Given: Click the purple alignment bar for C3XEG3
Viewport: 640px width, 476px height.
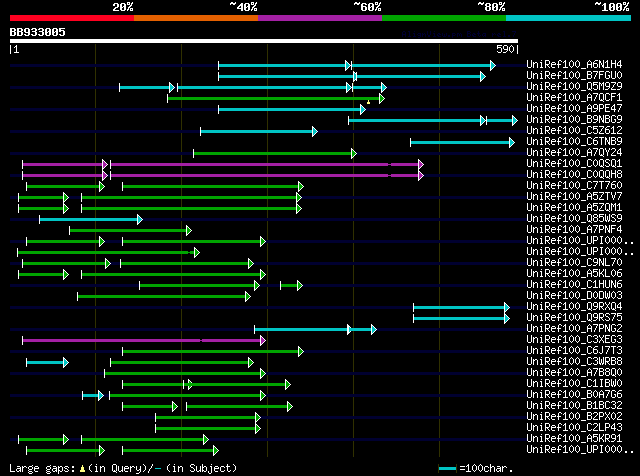Looking at the screenshot, I should tap(144, 340).
